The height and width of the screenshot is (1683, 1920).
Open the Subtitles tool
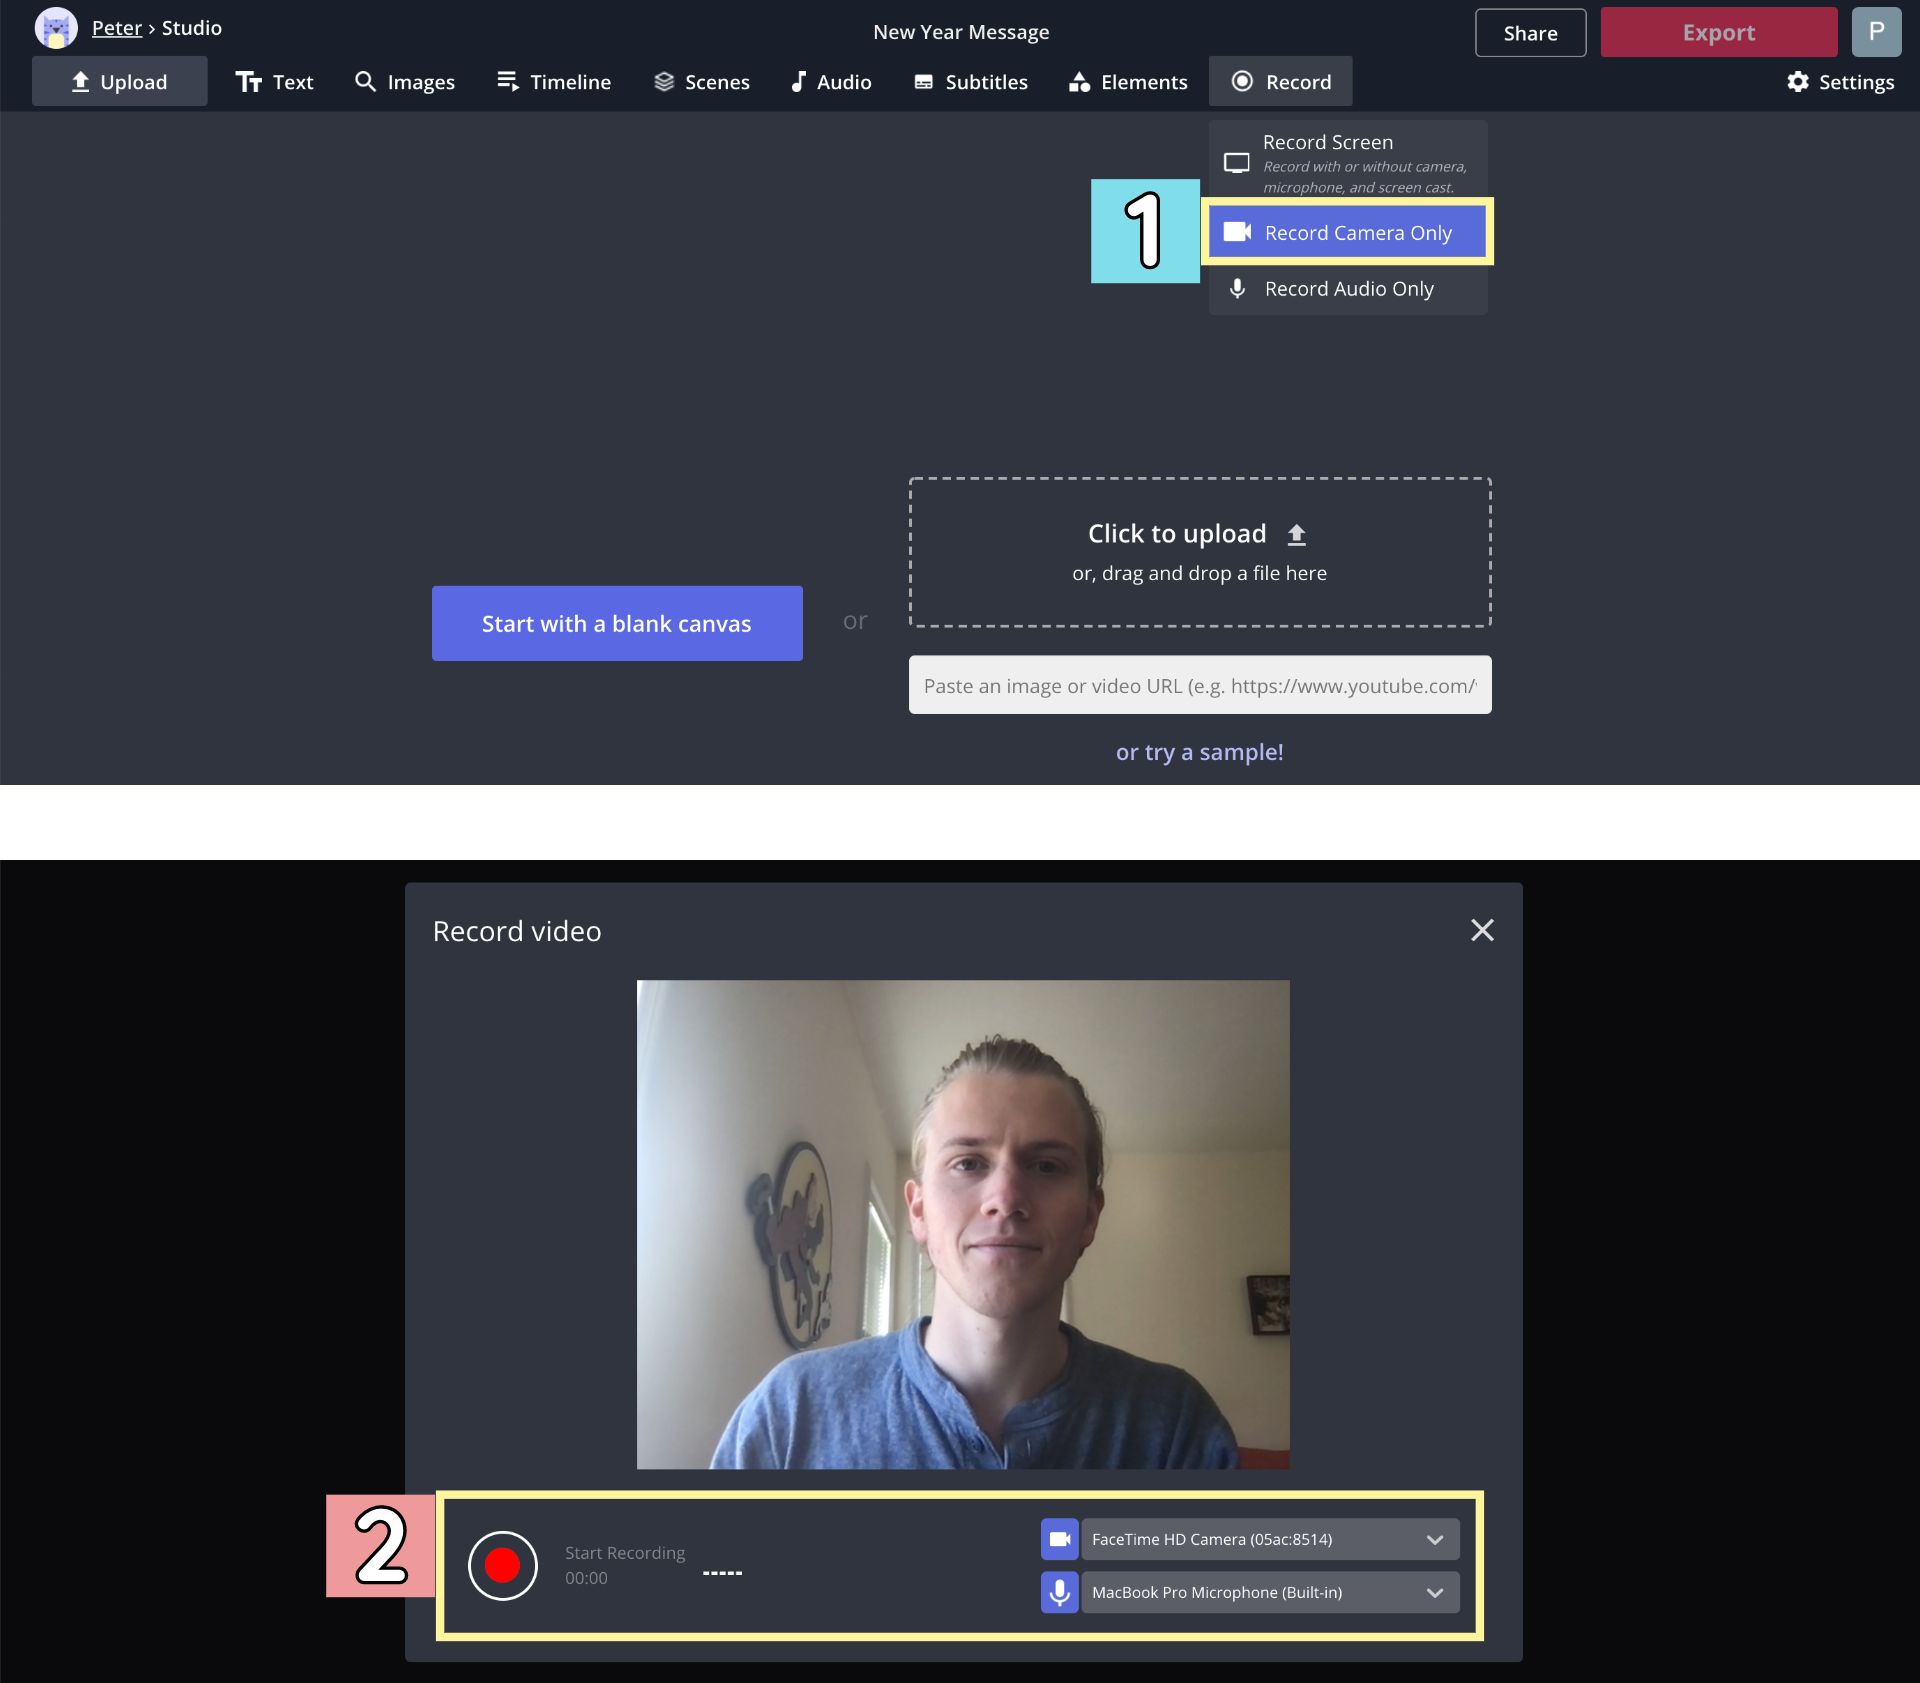tap(969, 81)
